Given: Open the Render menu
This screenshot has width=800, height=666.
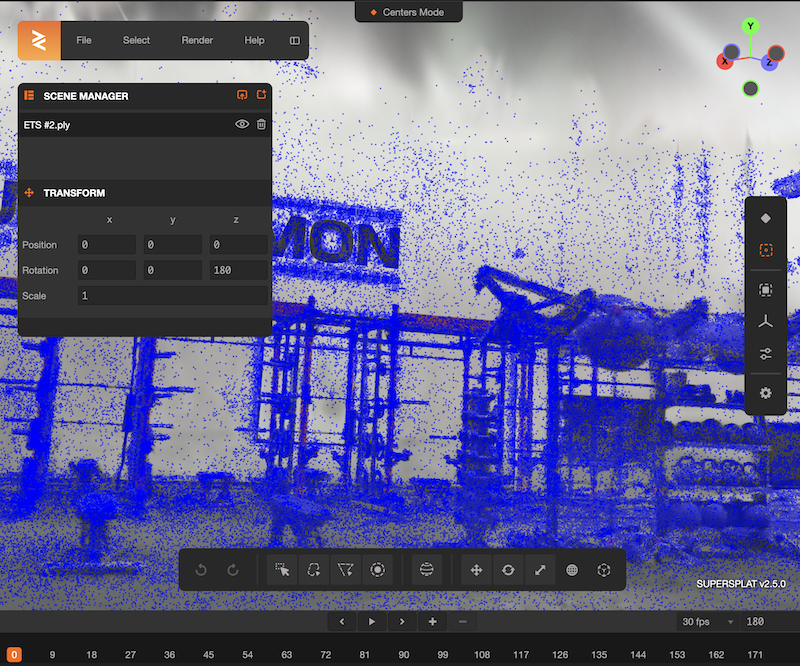Looking at the screenshot, I should click(197, 40).
